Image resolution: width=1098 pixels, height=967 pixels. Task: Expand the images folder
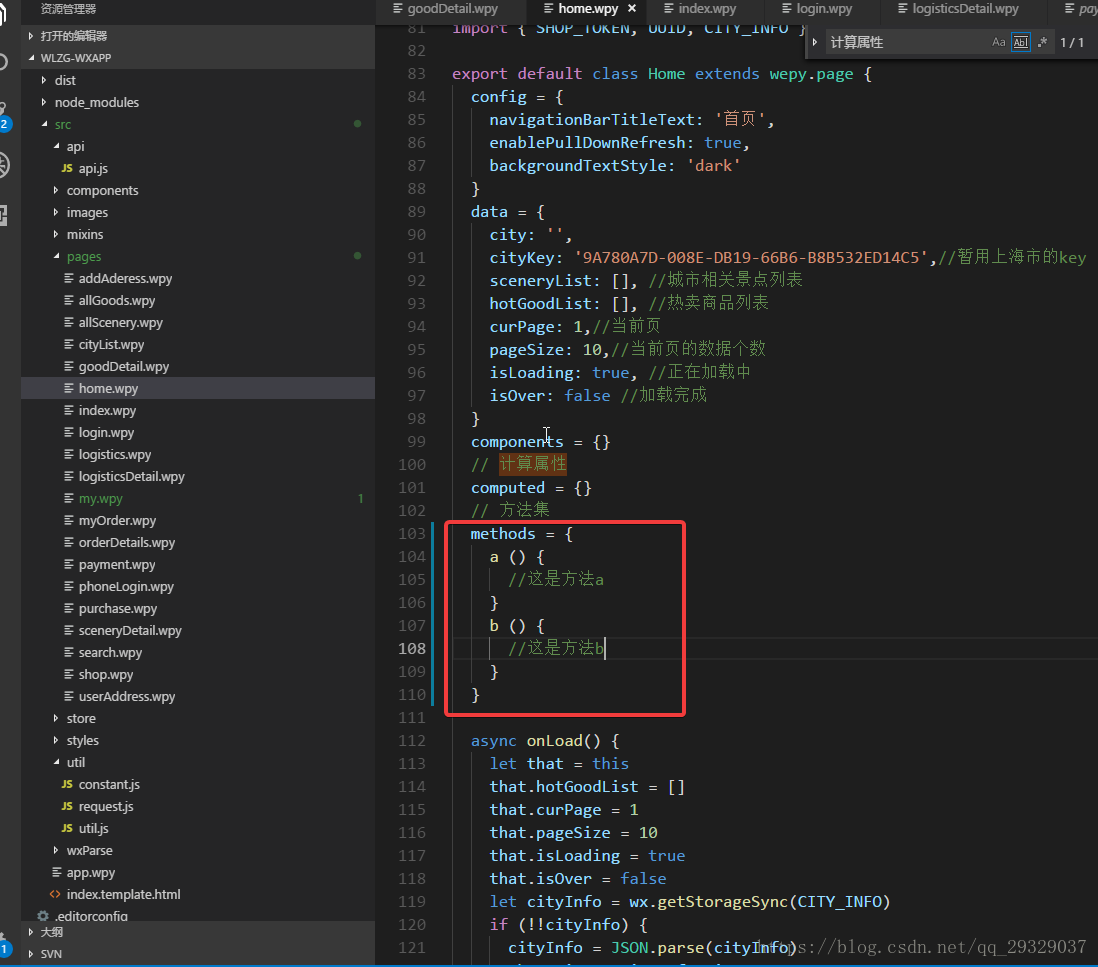click(56, 212)
